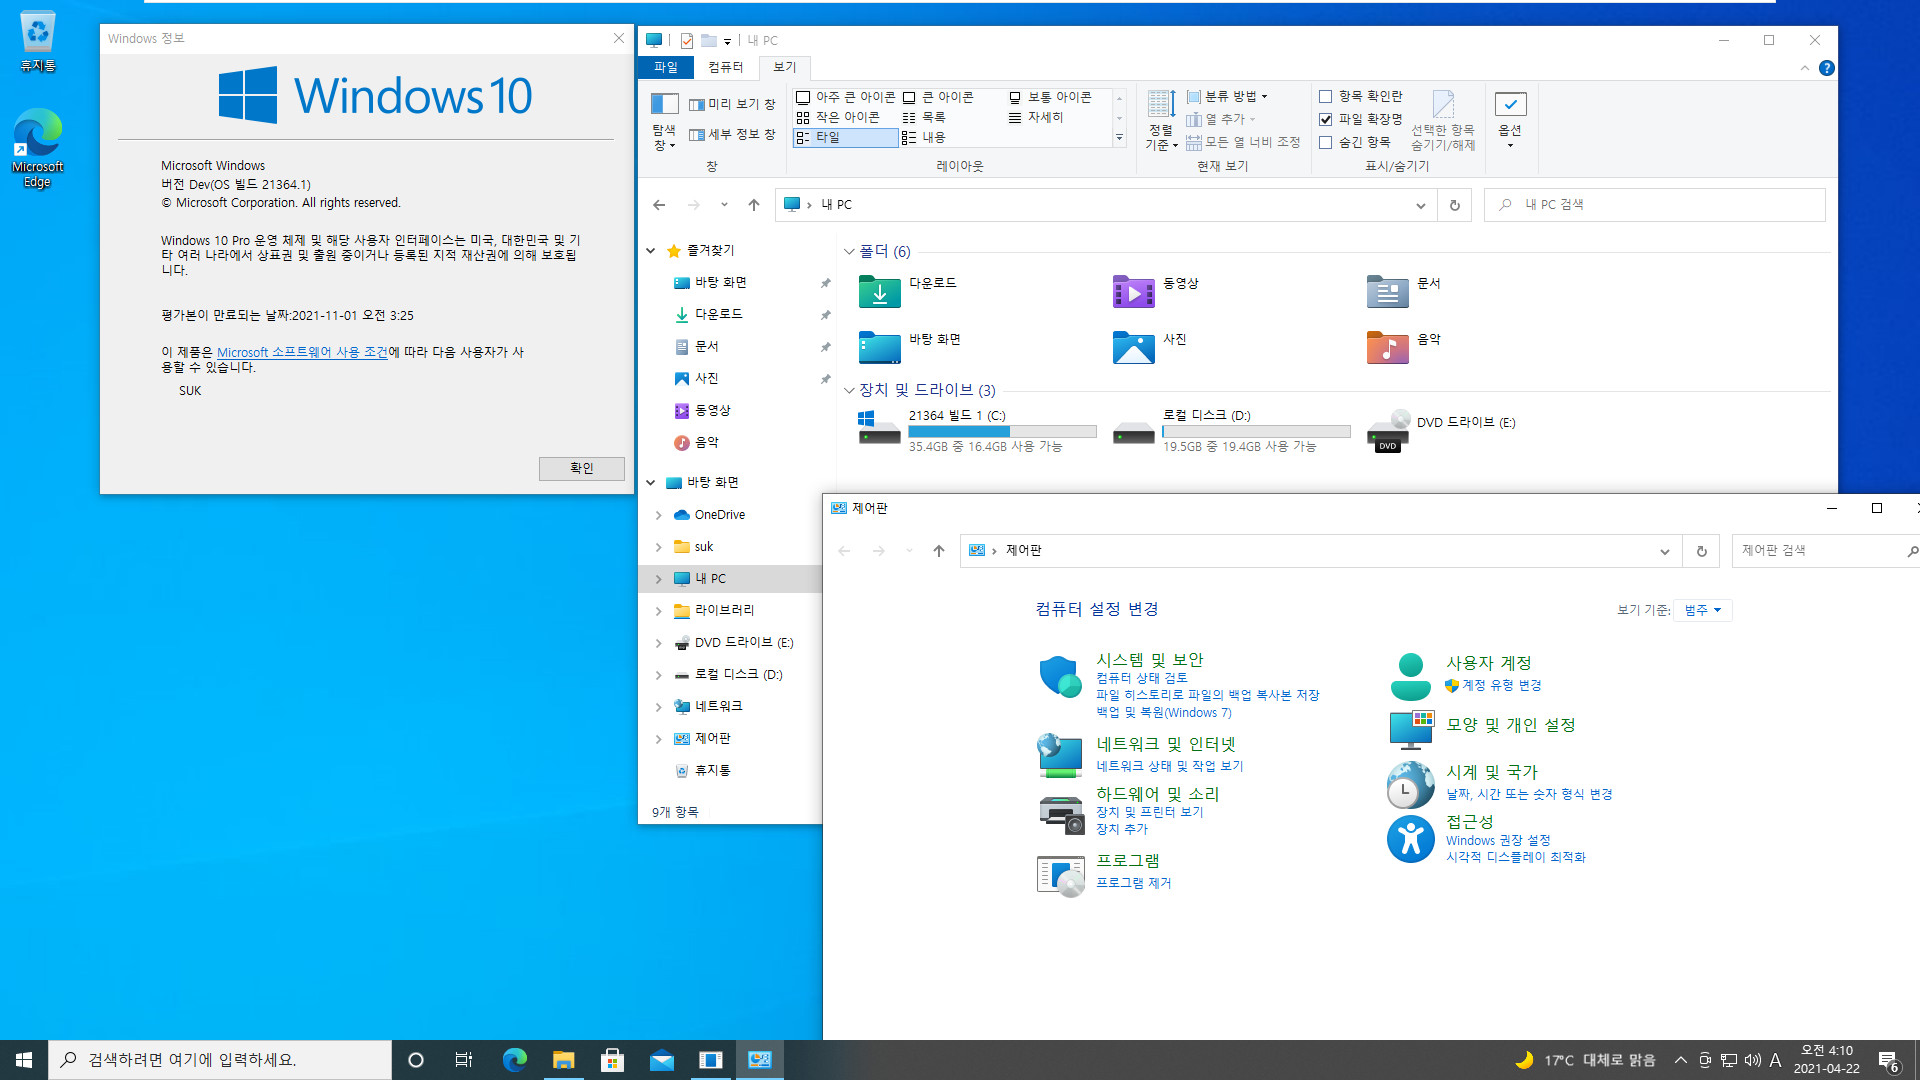This screenshot has height=1080, width=1920.
Task: Switch to the 컴퓨터 ribbon tab
Action: click(726, 67)
